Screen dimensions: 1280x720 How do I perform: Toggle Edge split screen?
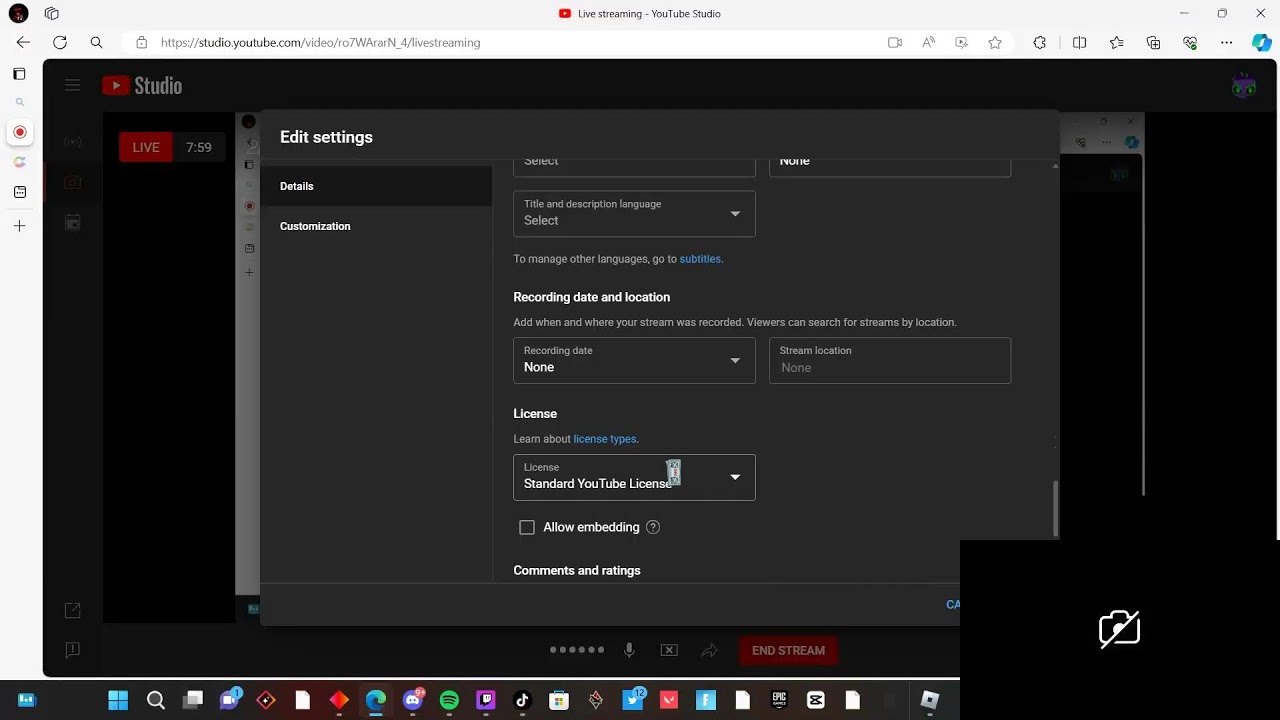click(1080, 42)
